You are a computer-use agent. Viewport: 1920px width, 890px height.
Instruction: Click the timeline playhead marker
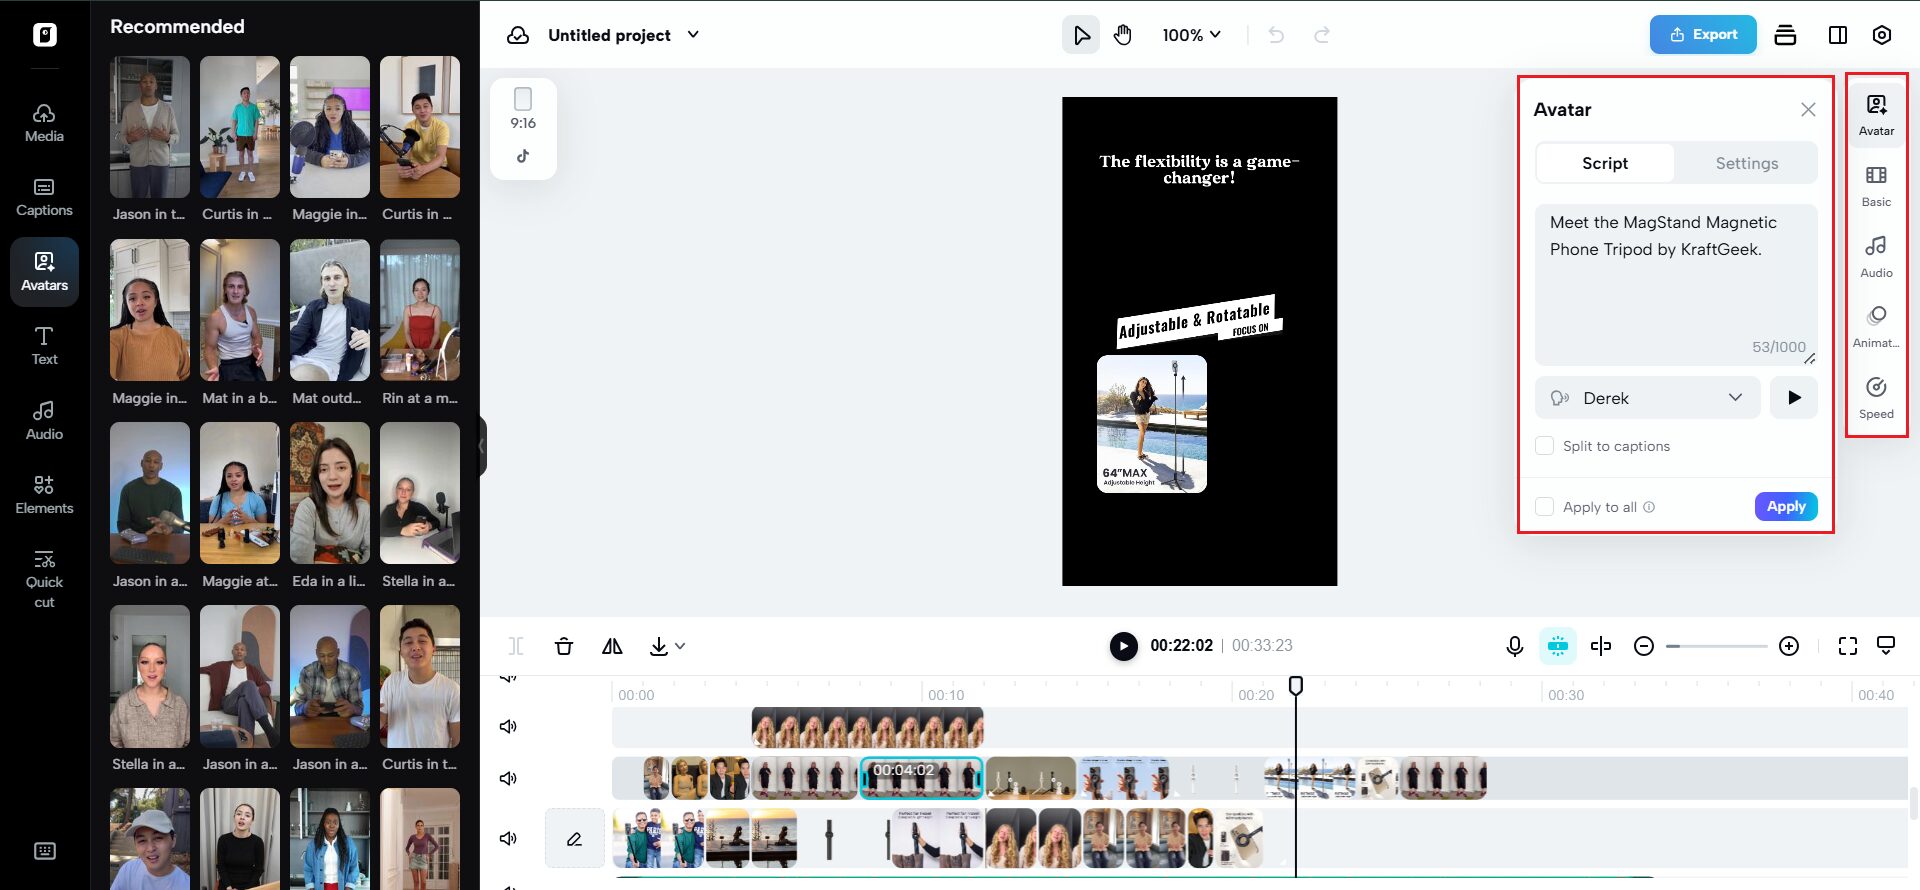[x=1296, y=685]
